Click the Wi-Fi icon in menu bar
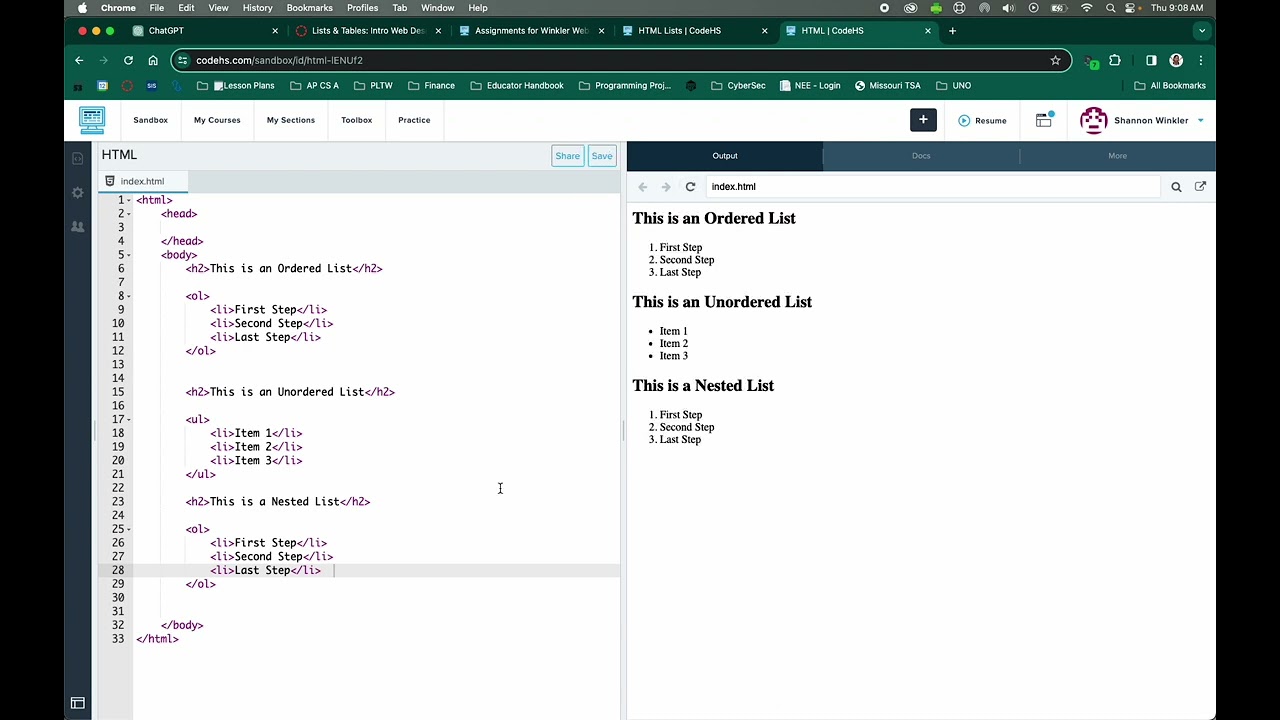Image resolution: width=1280 pixels, height=720 pixels. coord(1087,8)
